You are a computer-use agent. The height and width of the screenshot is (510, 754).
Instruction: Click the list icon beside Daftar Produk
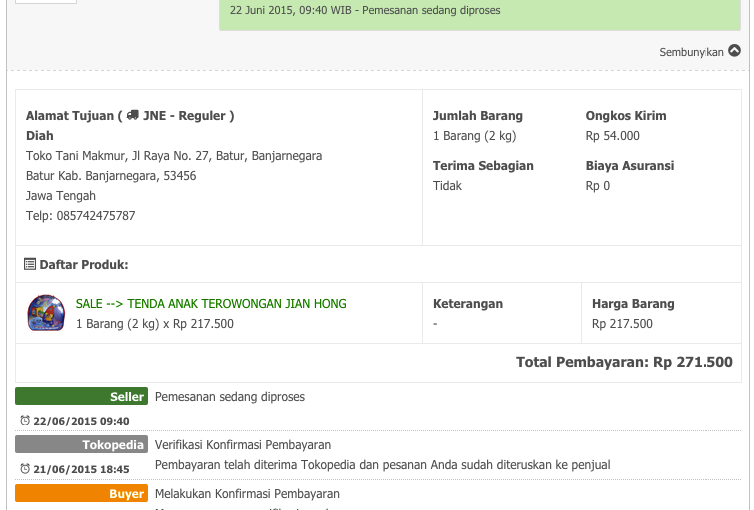coord(30,265)
